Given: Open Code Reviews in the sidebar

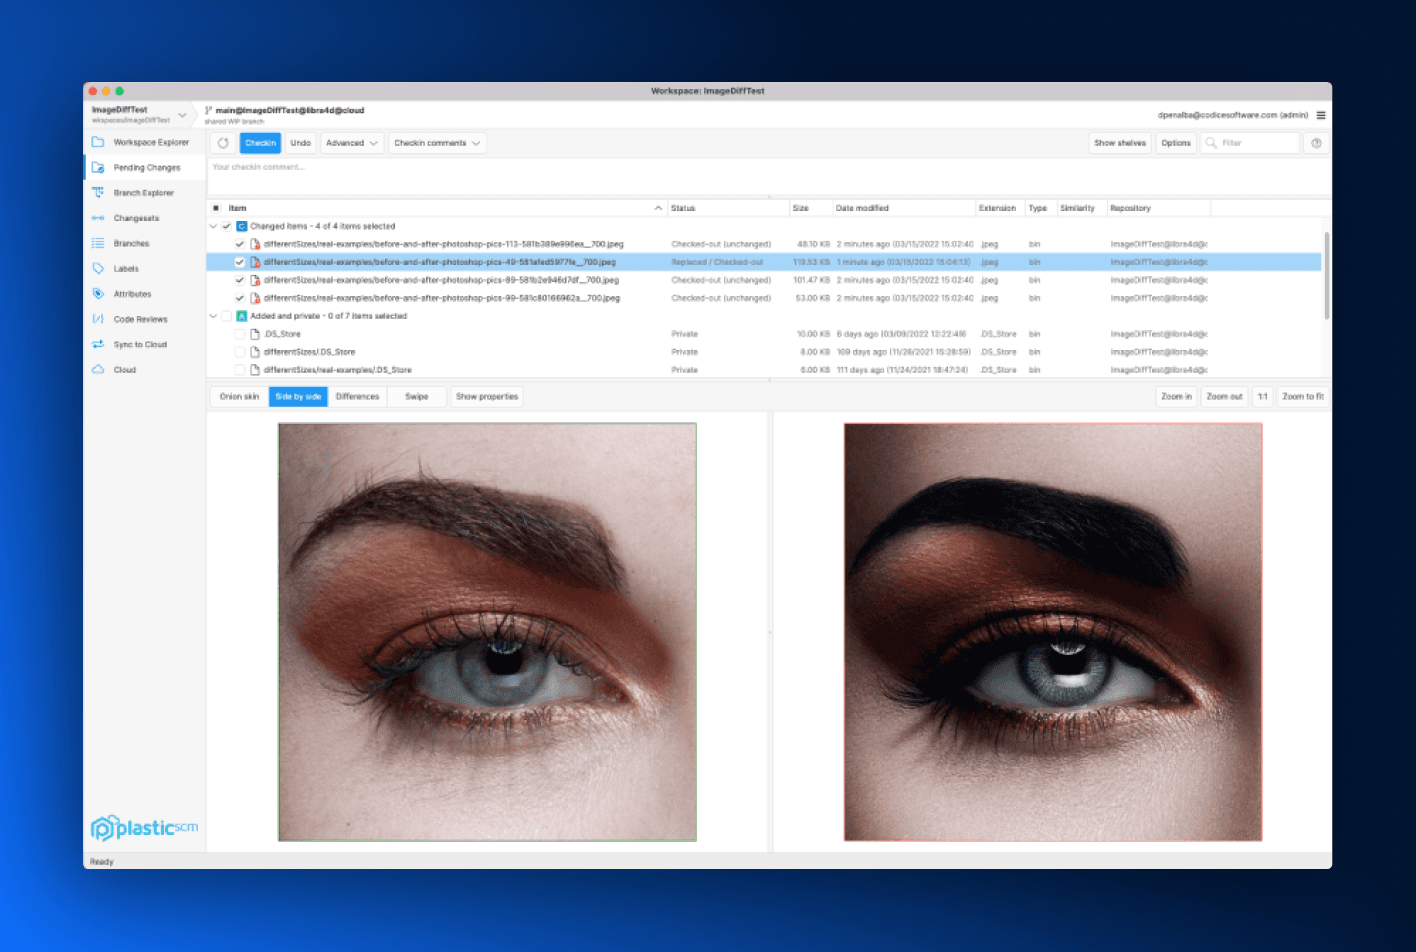Looking at the screenshot, I should [x=140, y=319].
